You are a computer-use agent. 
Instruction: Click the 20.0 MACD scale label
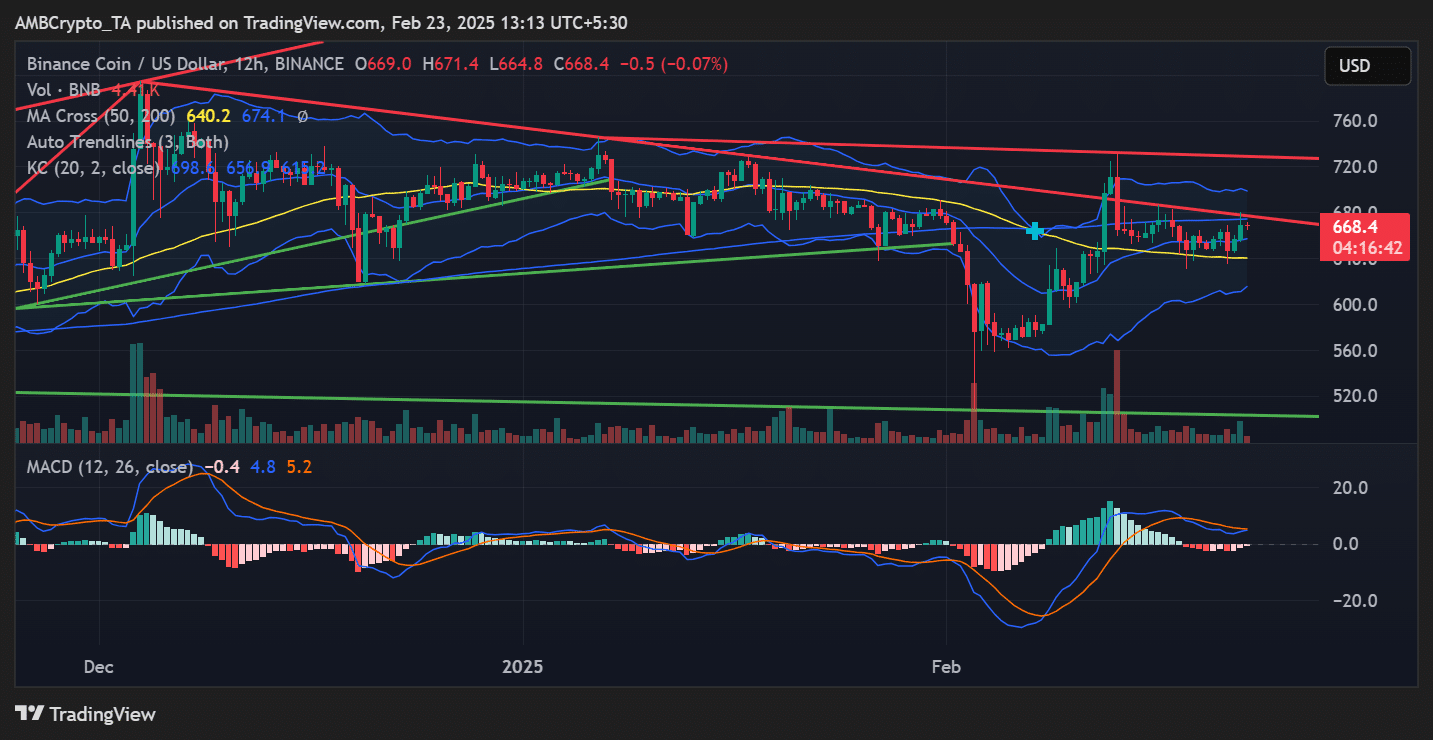pyautogui.click(x=1356, y=488)
